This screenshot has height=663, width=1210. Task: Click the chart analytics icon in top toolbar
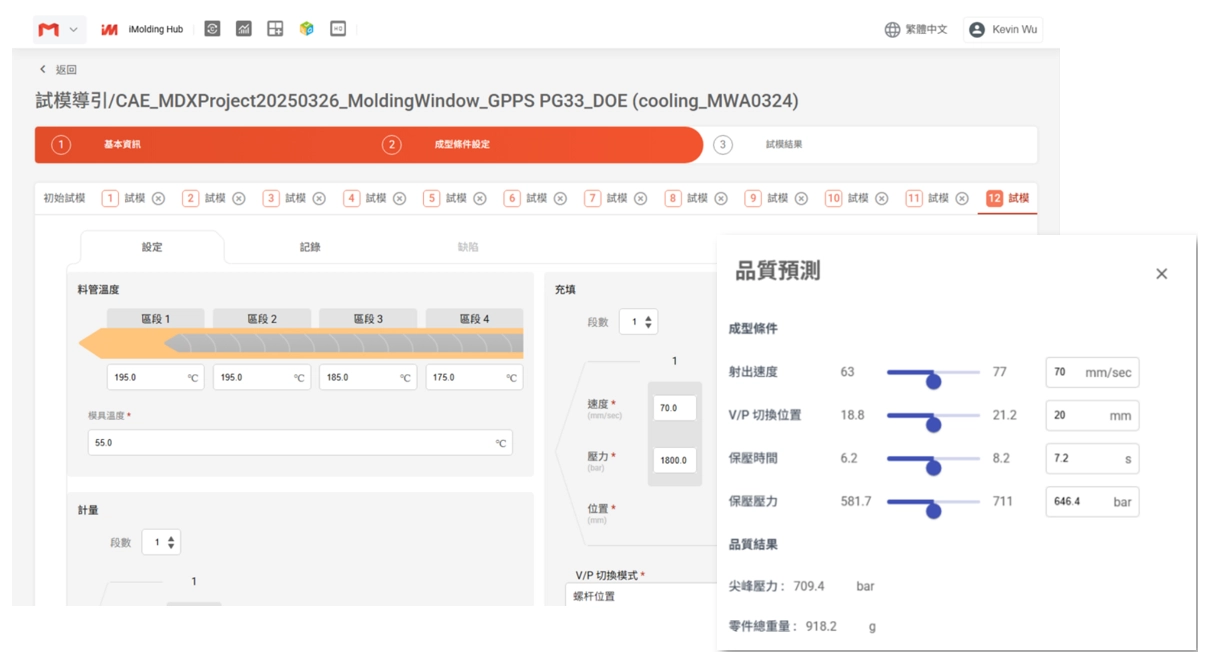click(x=243, y=29)
